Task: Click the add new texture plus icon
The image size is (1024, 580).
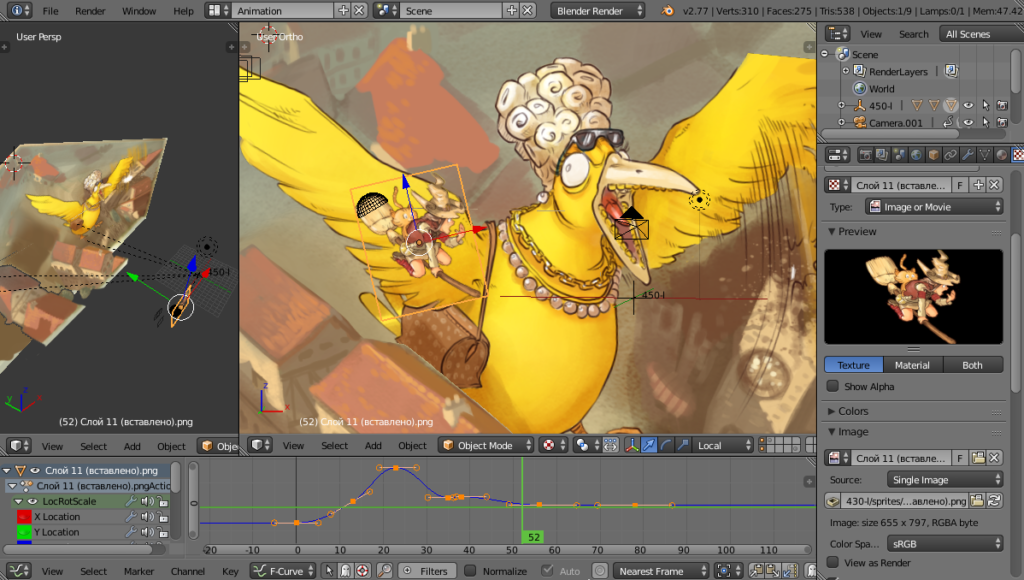Action: click(978, 185)
